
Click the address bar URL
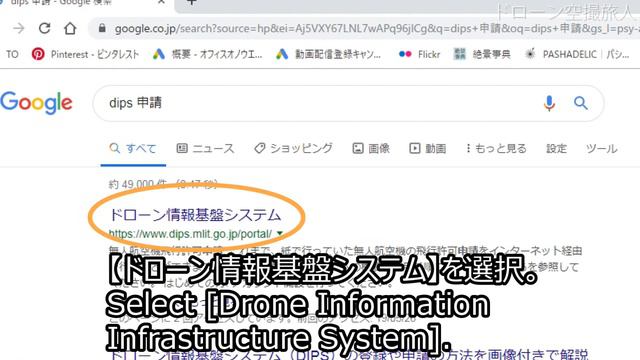tap(376, 29)
